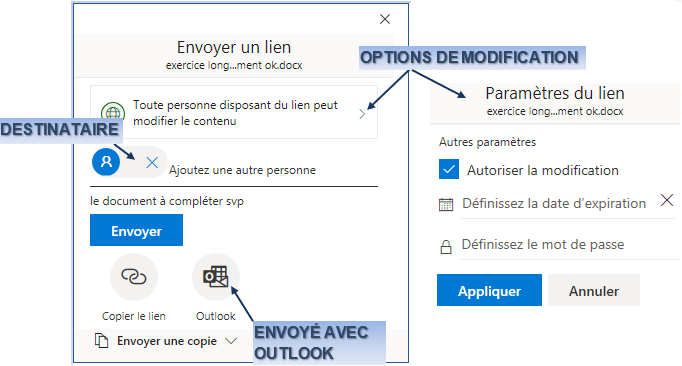
Task: Open the calendar icon for expiration date
Action: point(446,204)
